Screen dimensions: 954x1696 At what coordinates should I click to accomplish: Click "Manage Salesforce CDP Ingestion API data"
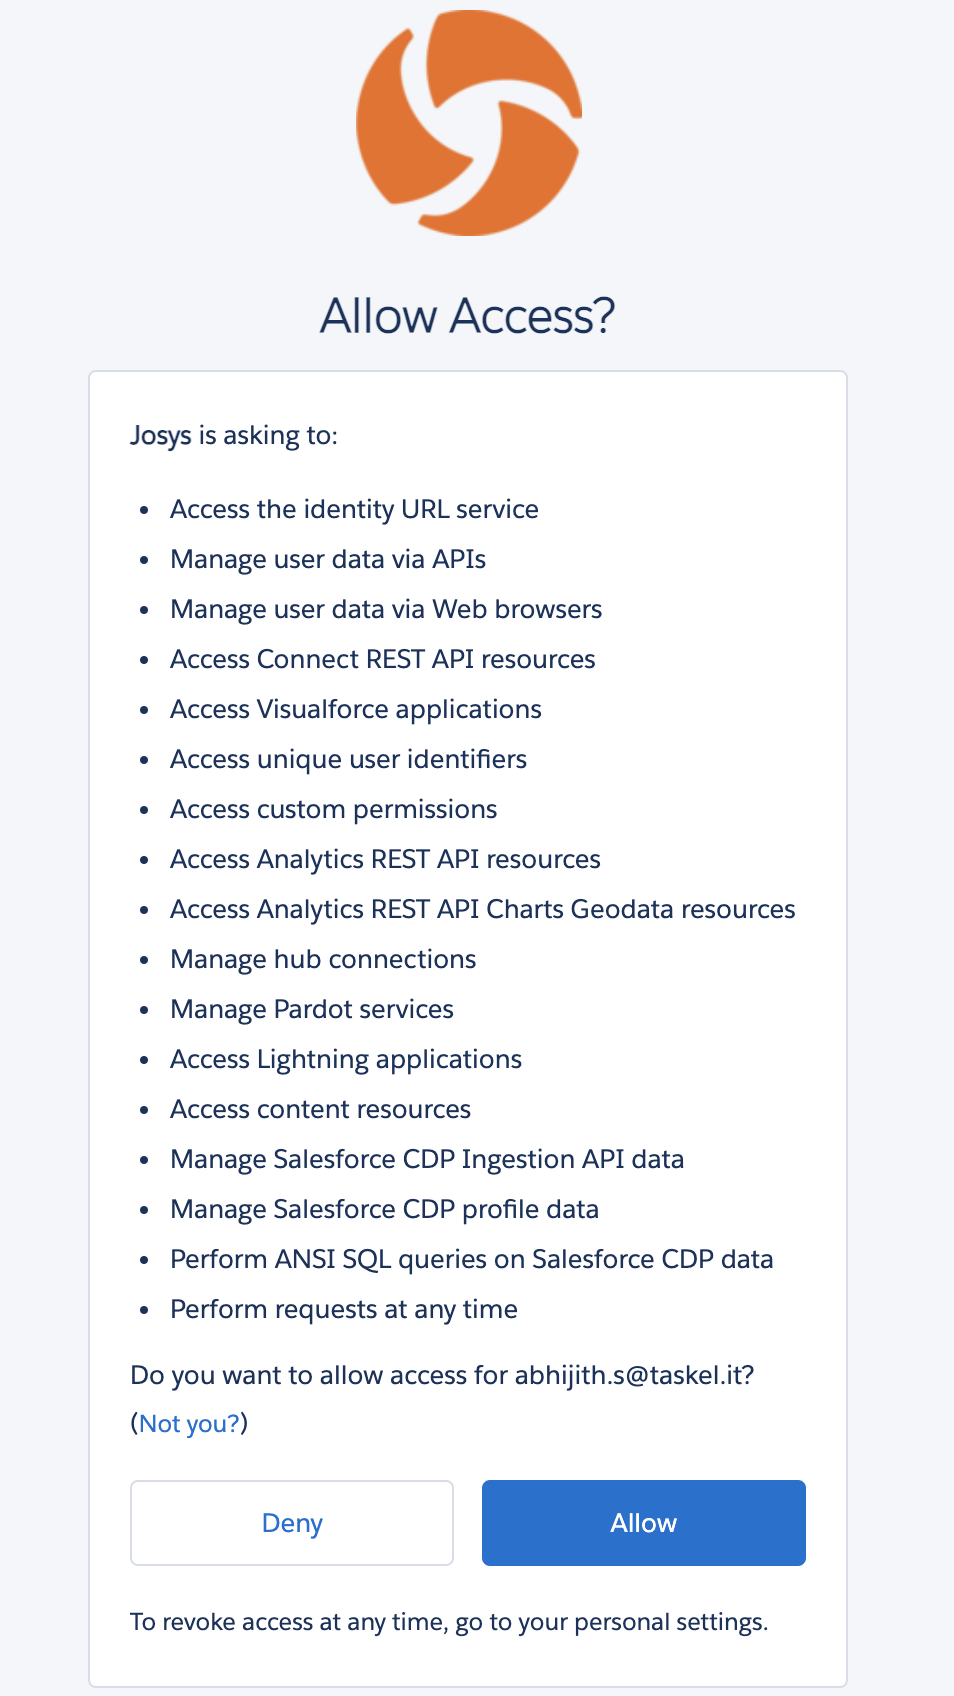click(427, 1159)
